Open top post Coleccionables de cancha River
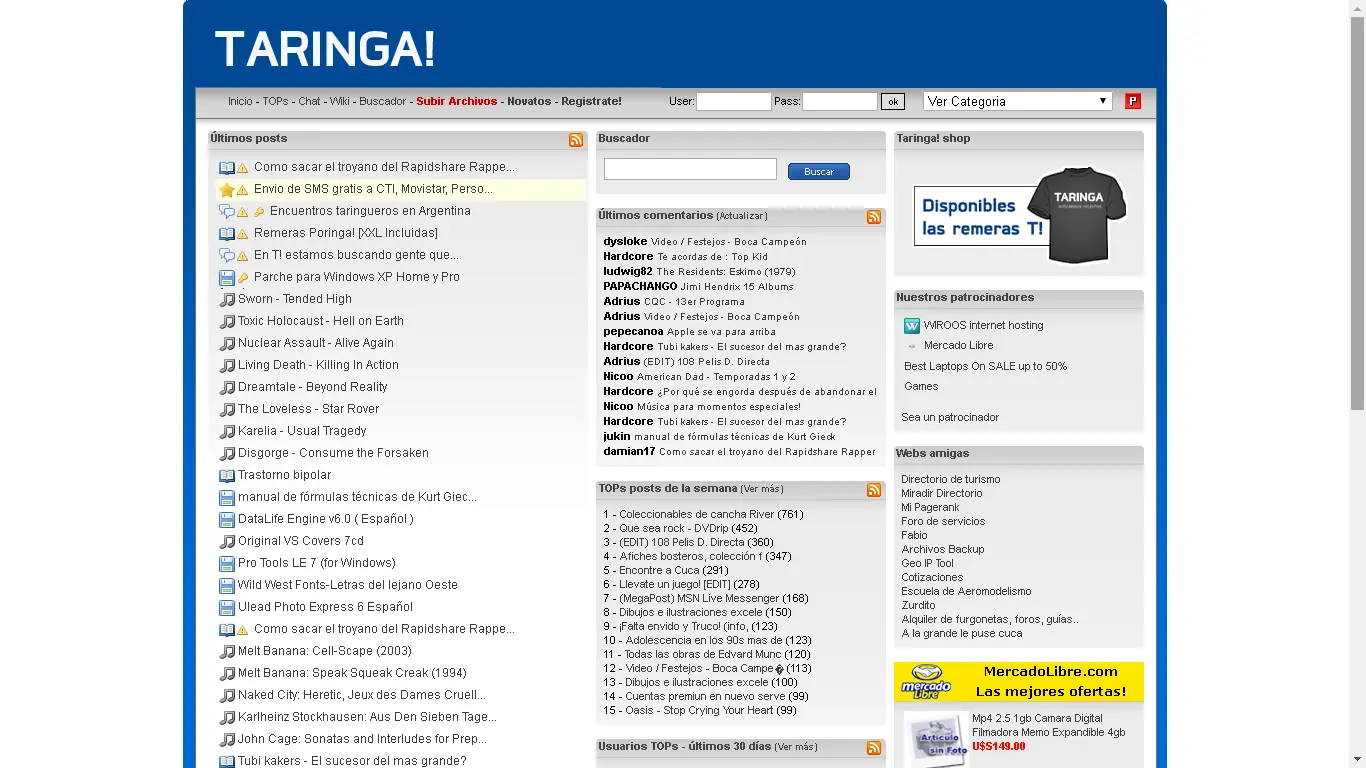Image resolution: width=1366 pixels, height=768 pixels. [x=697, y=514]
